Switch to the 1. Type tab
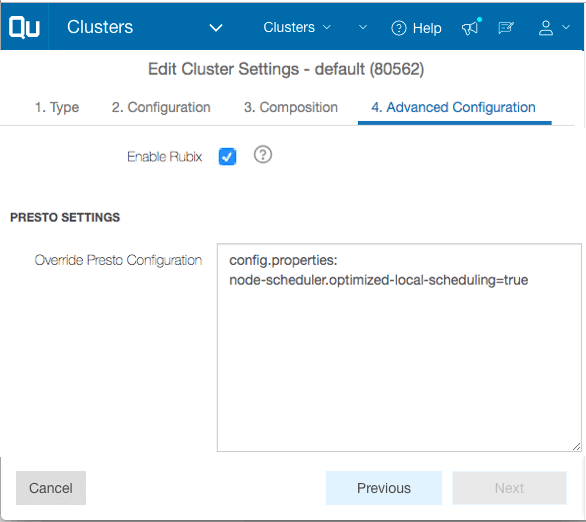586x522 pixels. 57,108
